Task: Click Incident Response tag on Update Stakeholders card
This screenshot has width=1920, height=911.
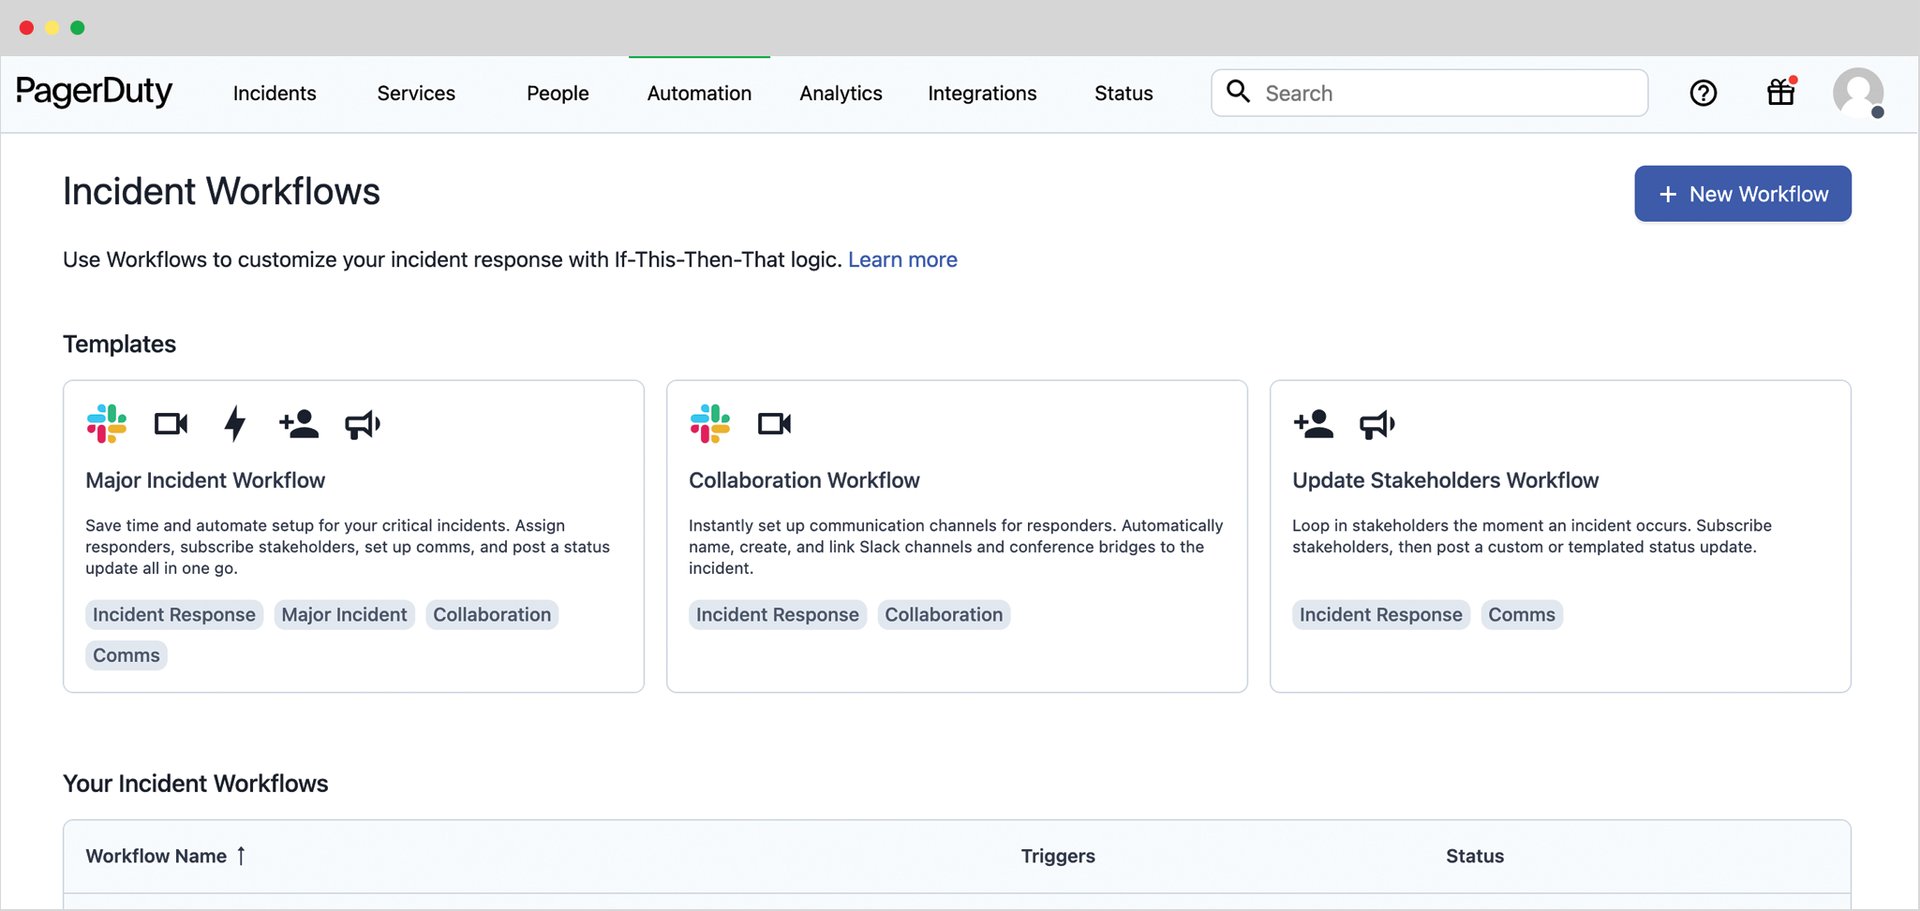Action: pyautogui.click(x=1380, y=615)
